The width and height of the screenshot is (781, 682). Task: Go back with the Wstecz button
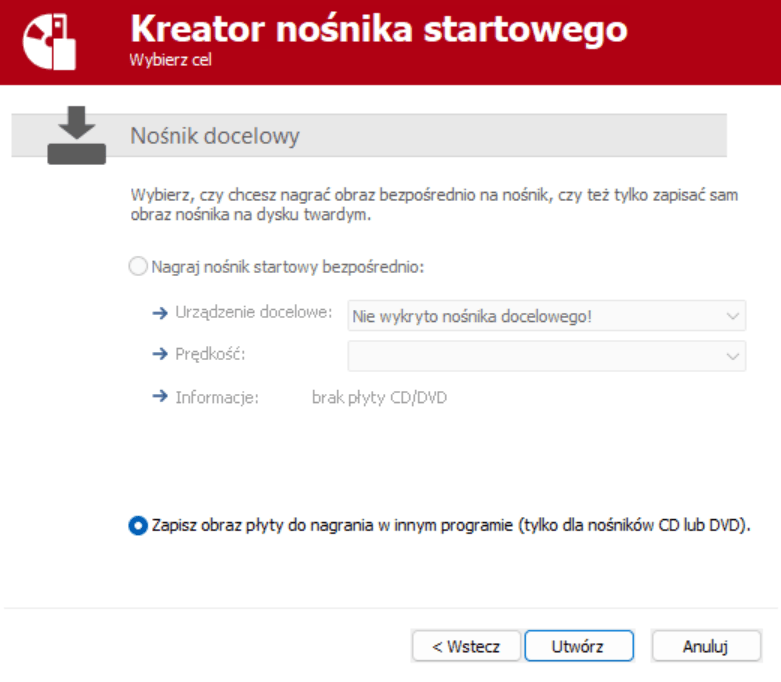tap(466, 646)
